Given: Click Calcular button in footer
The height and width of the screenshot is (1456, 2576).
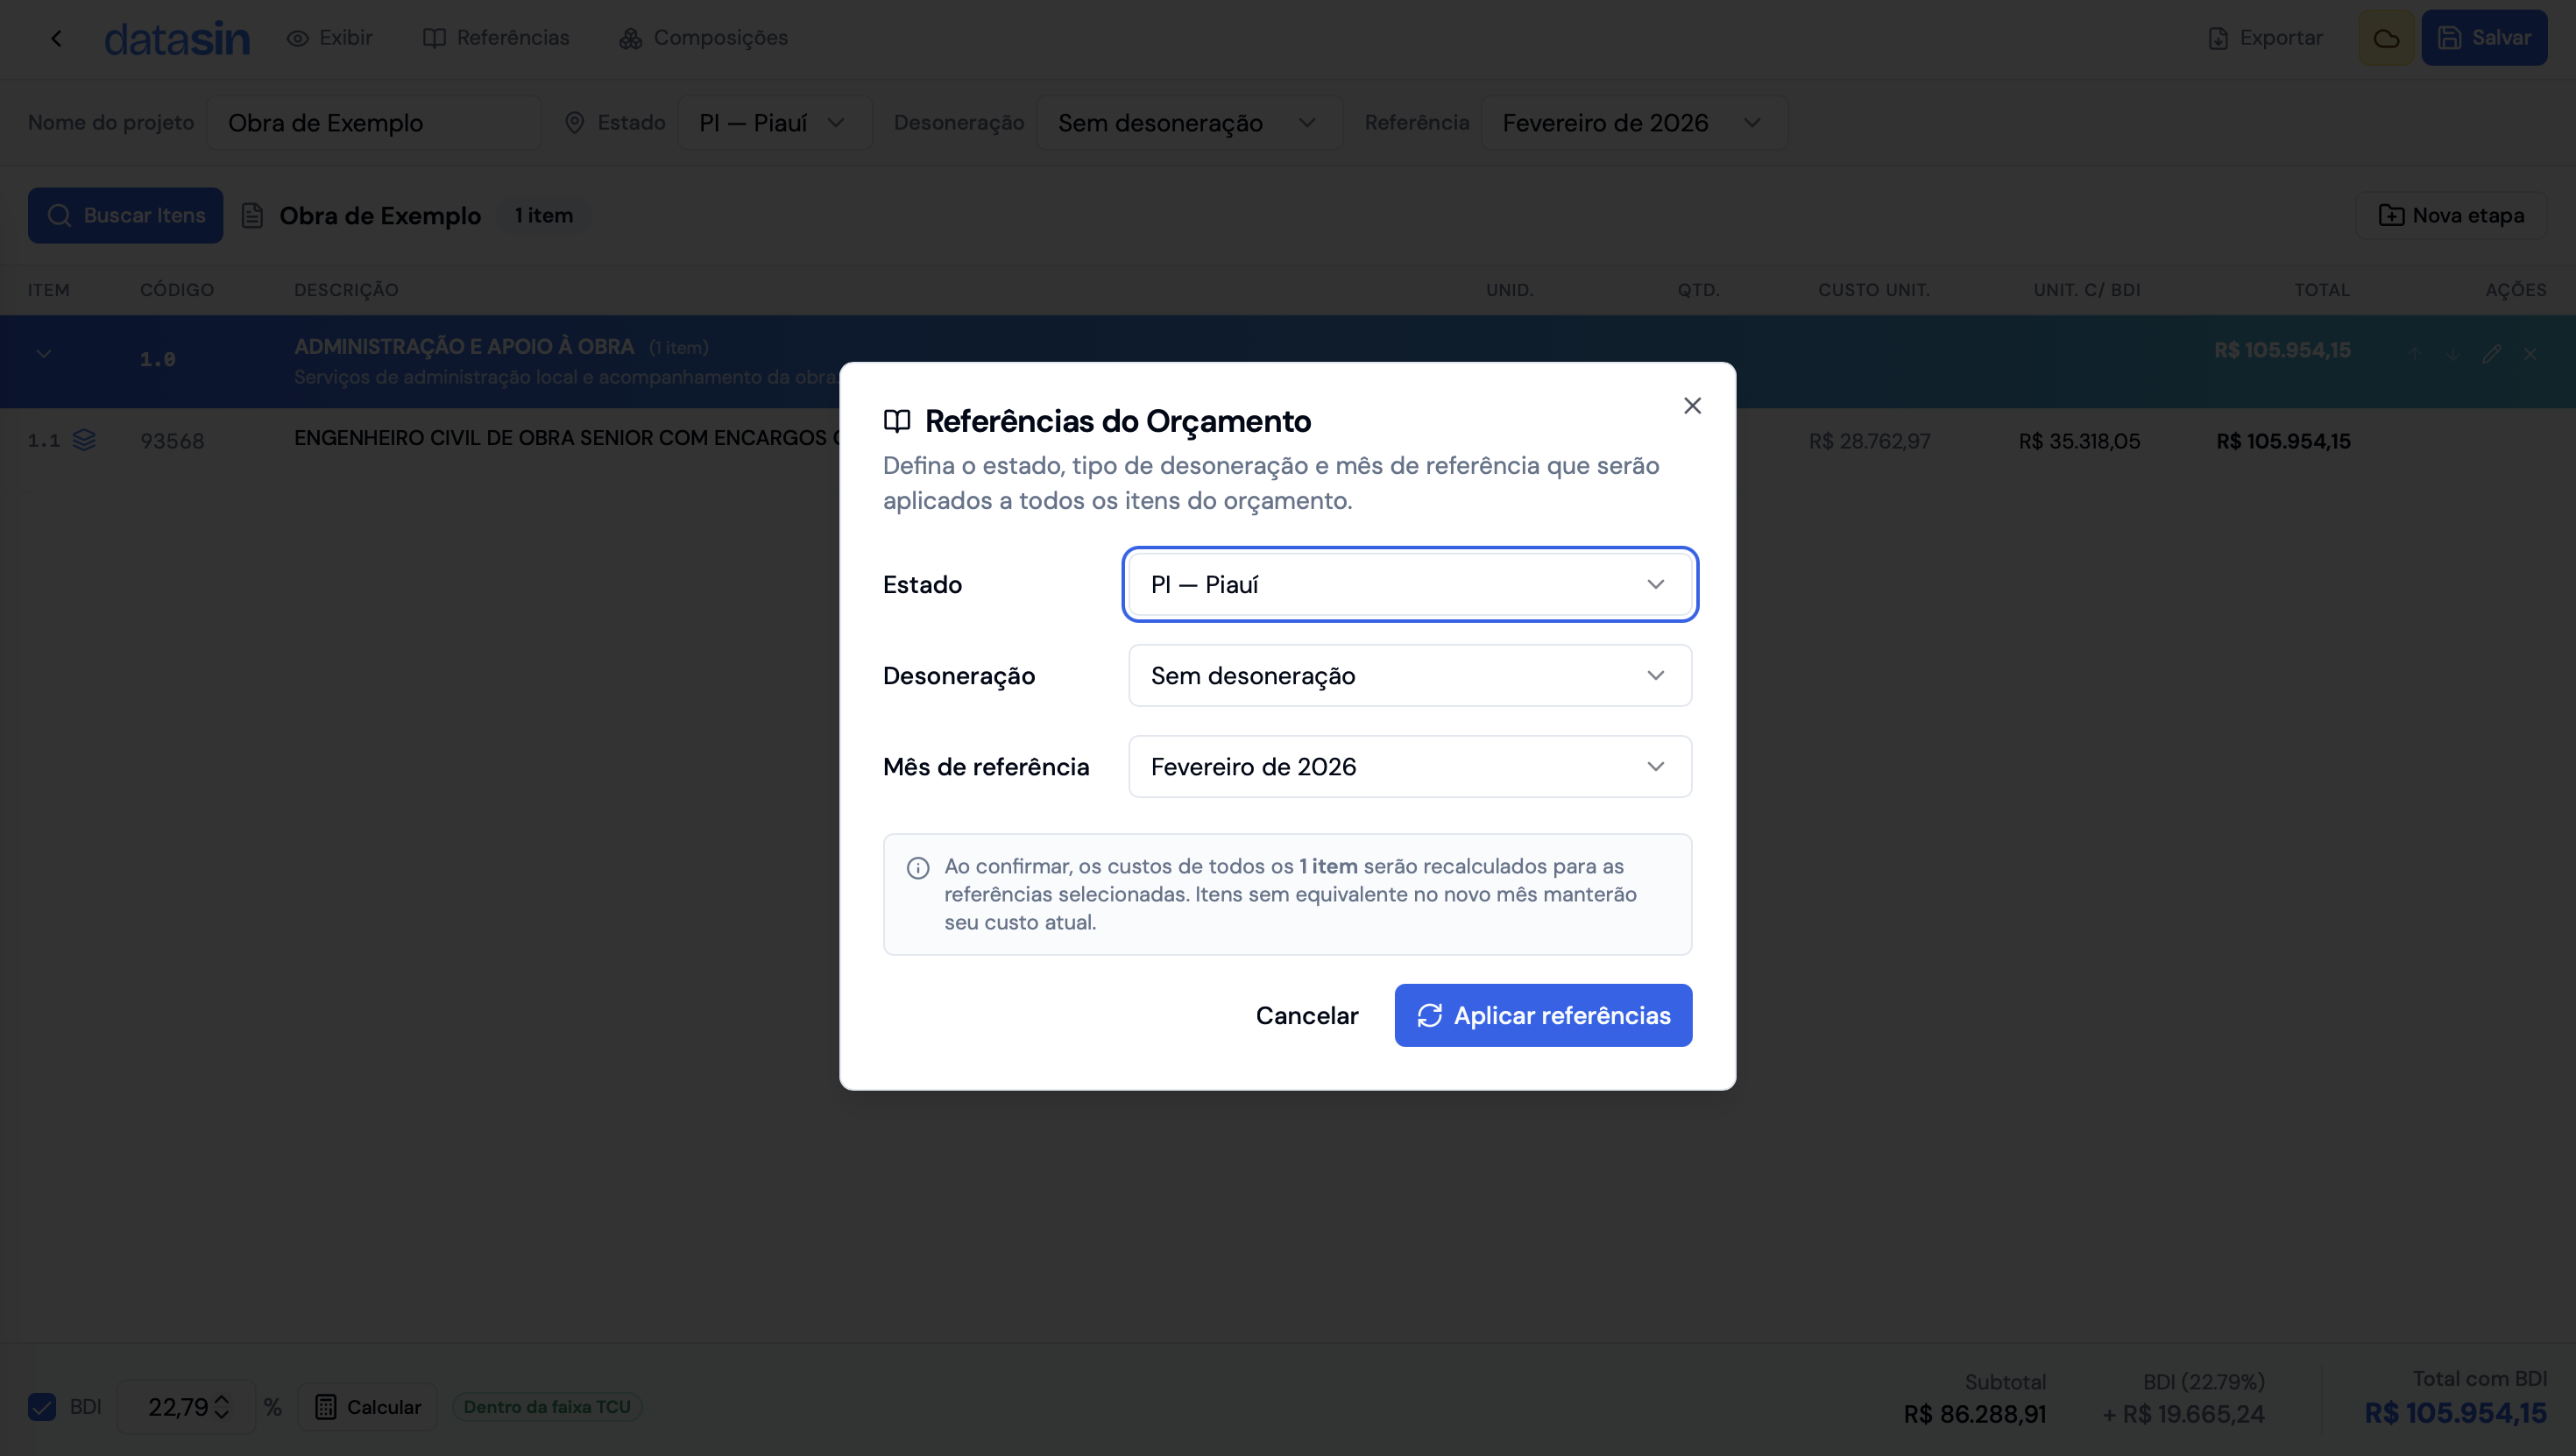Looking at the screenshot, I should point(367,1407).
